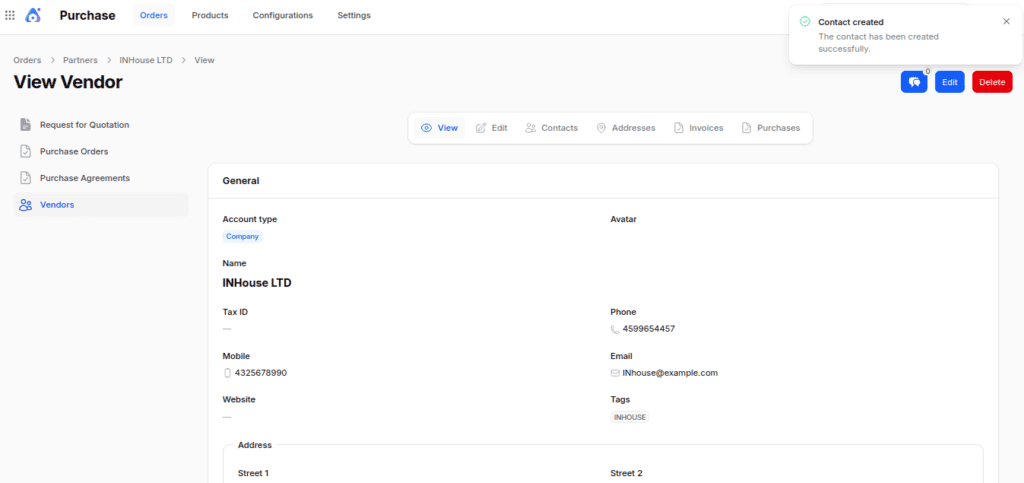
Task: Open the chatter messages icon button
Action: point(914,82)
